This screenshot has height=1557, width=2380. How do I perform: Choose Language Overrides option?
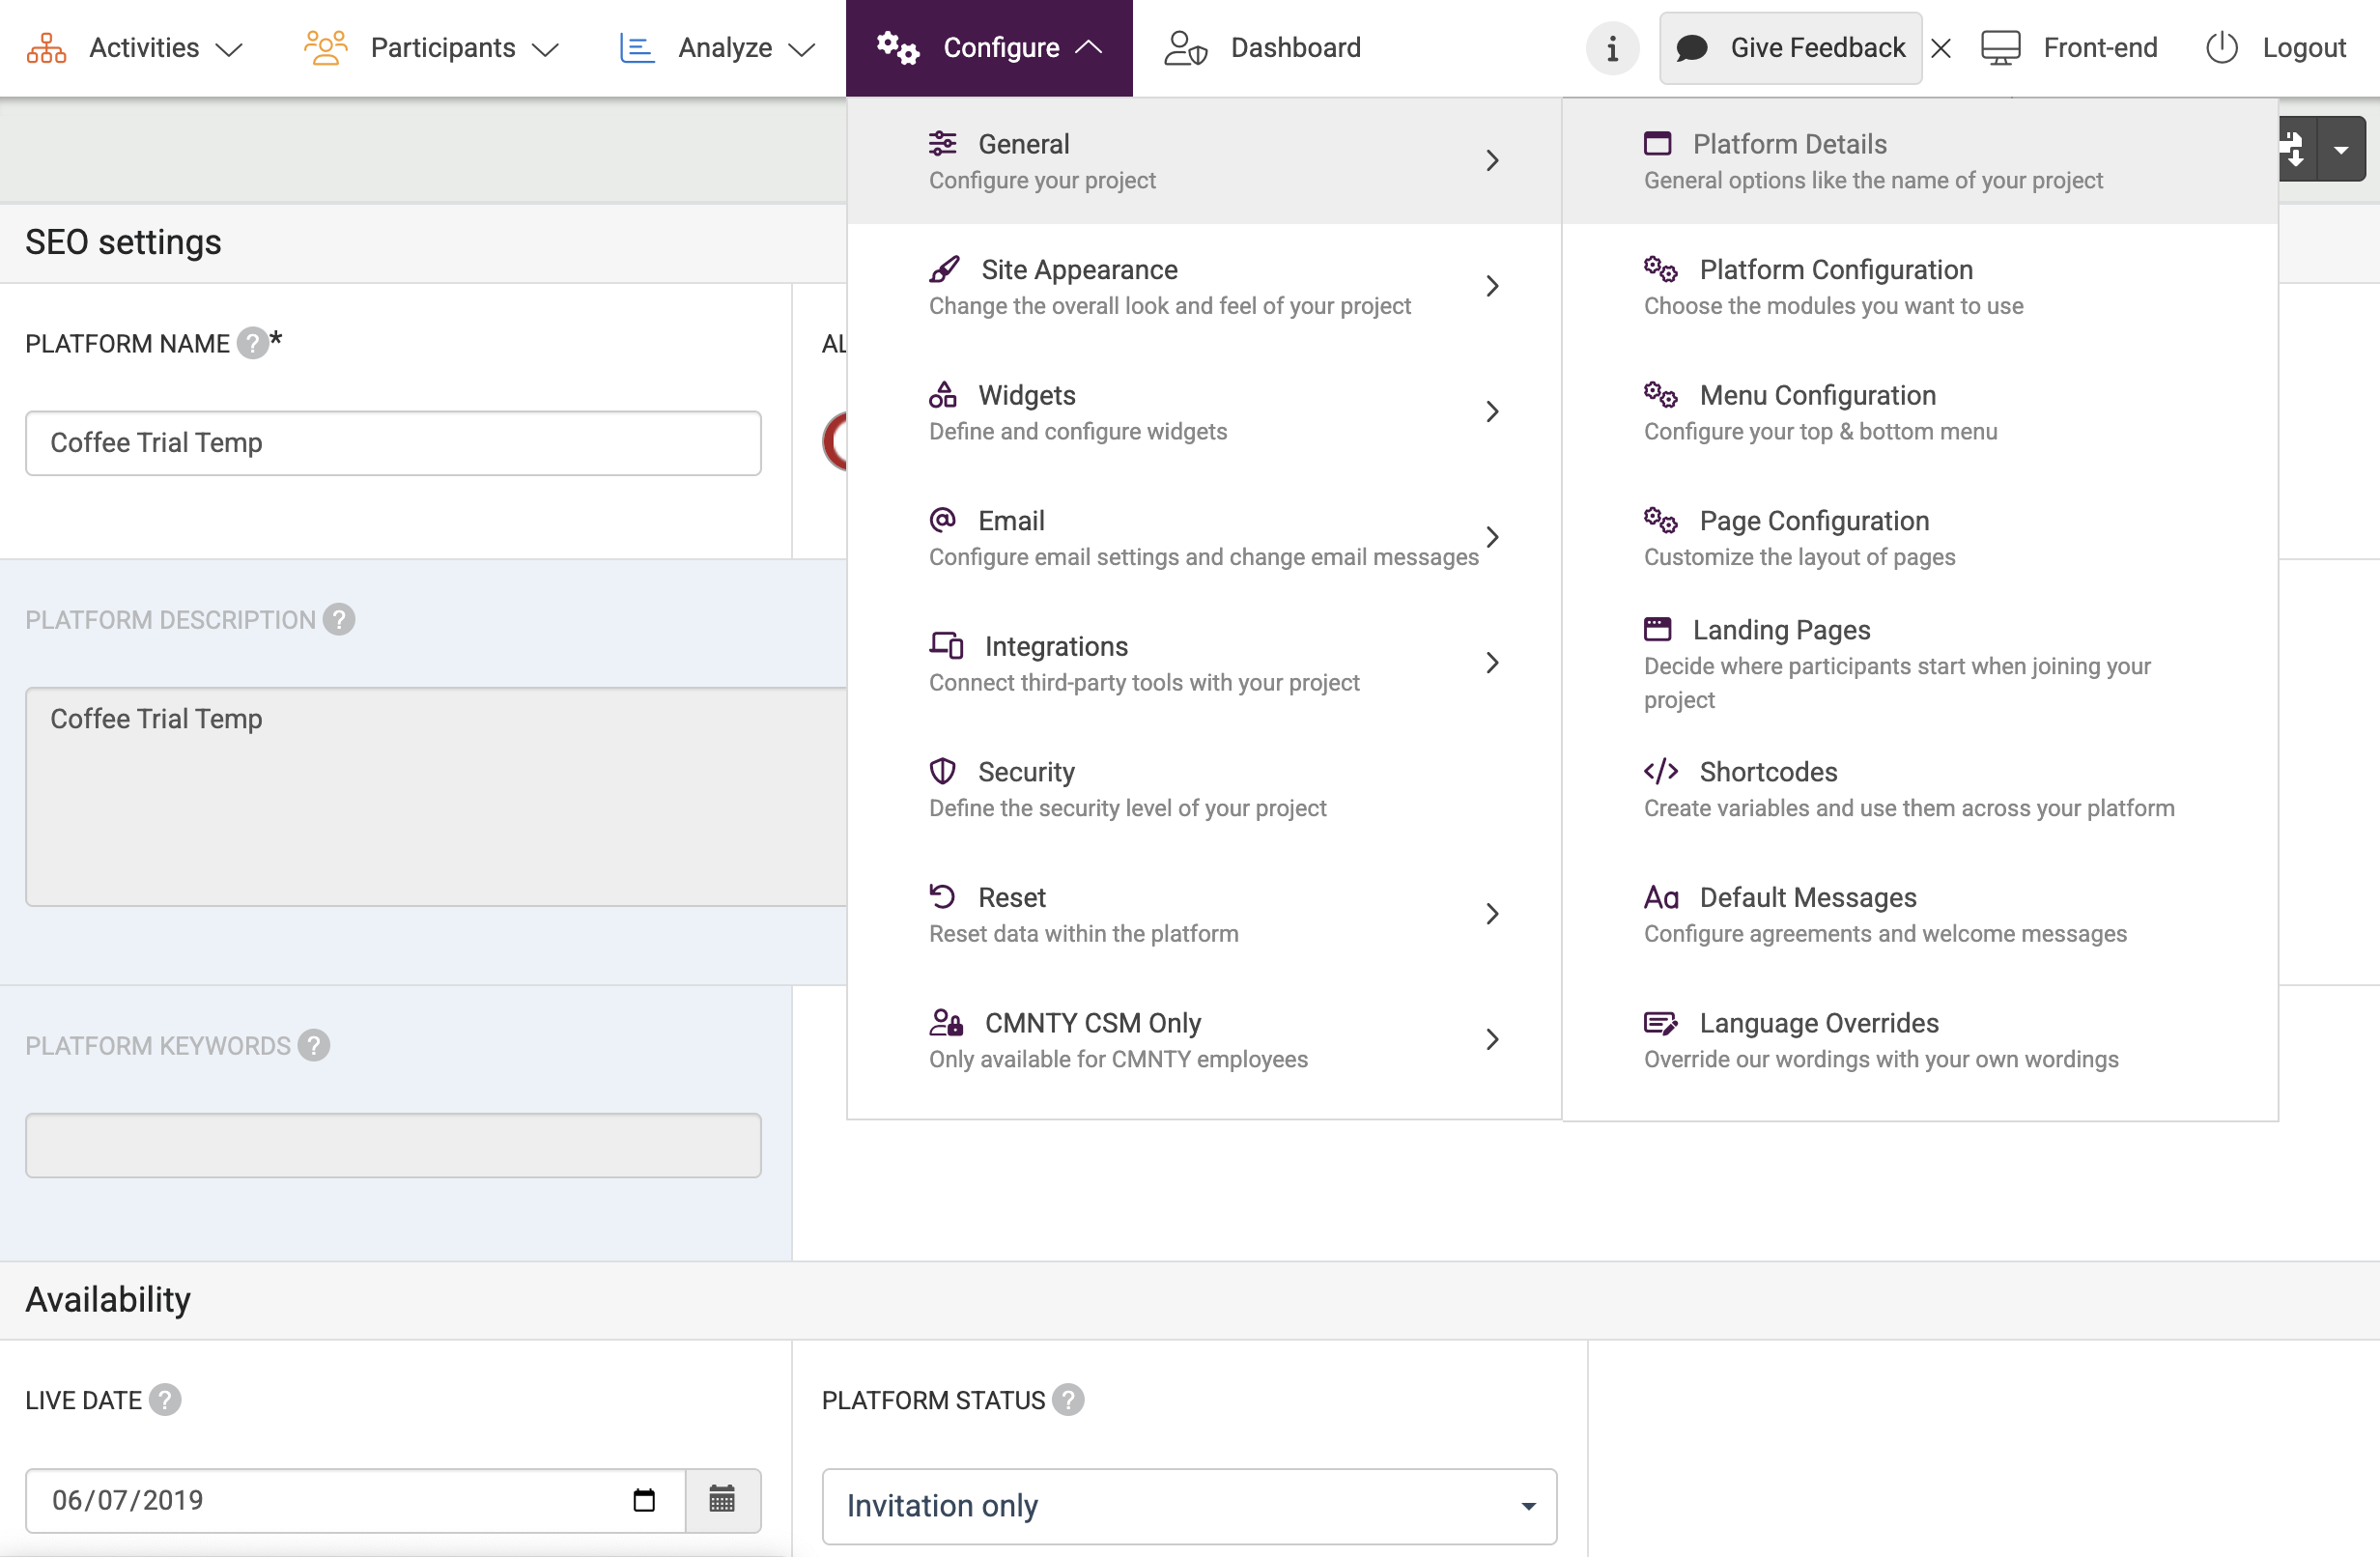1818,1022
